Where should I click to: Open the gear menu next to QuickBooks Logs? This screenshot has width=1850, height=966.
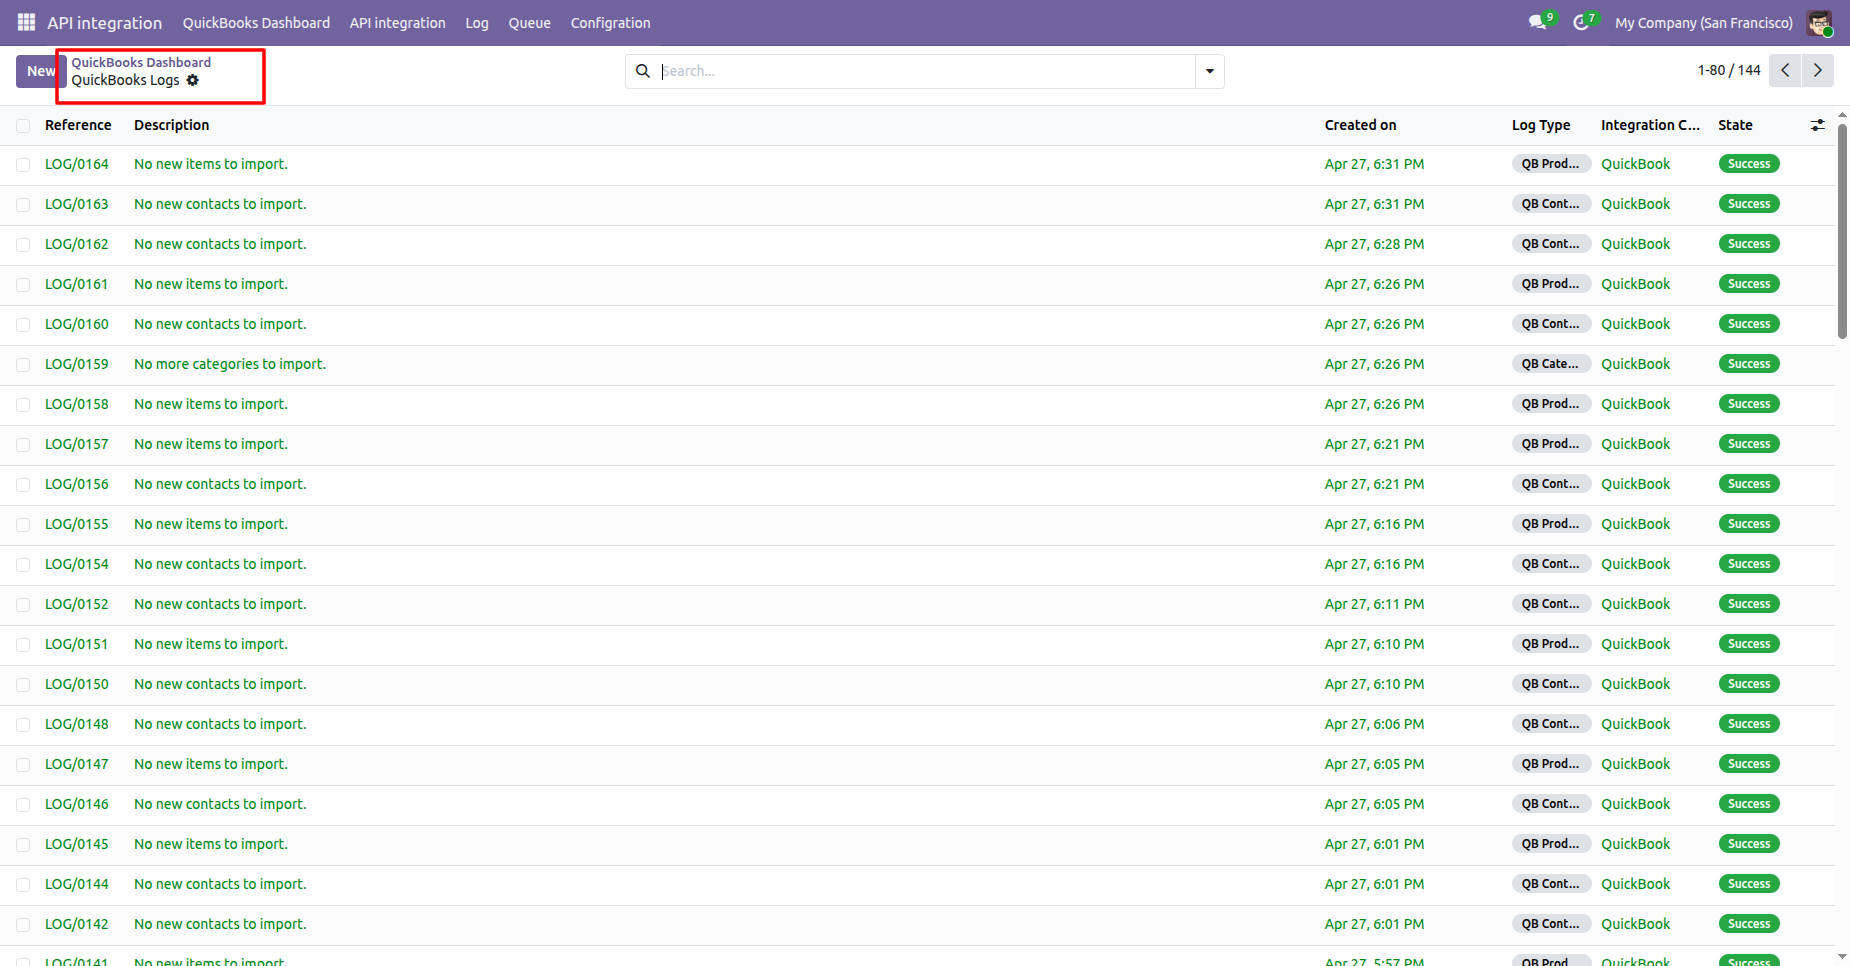point(193,80)
